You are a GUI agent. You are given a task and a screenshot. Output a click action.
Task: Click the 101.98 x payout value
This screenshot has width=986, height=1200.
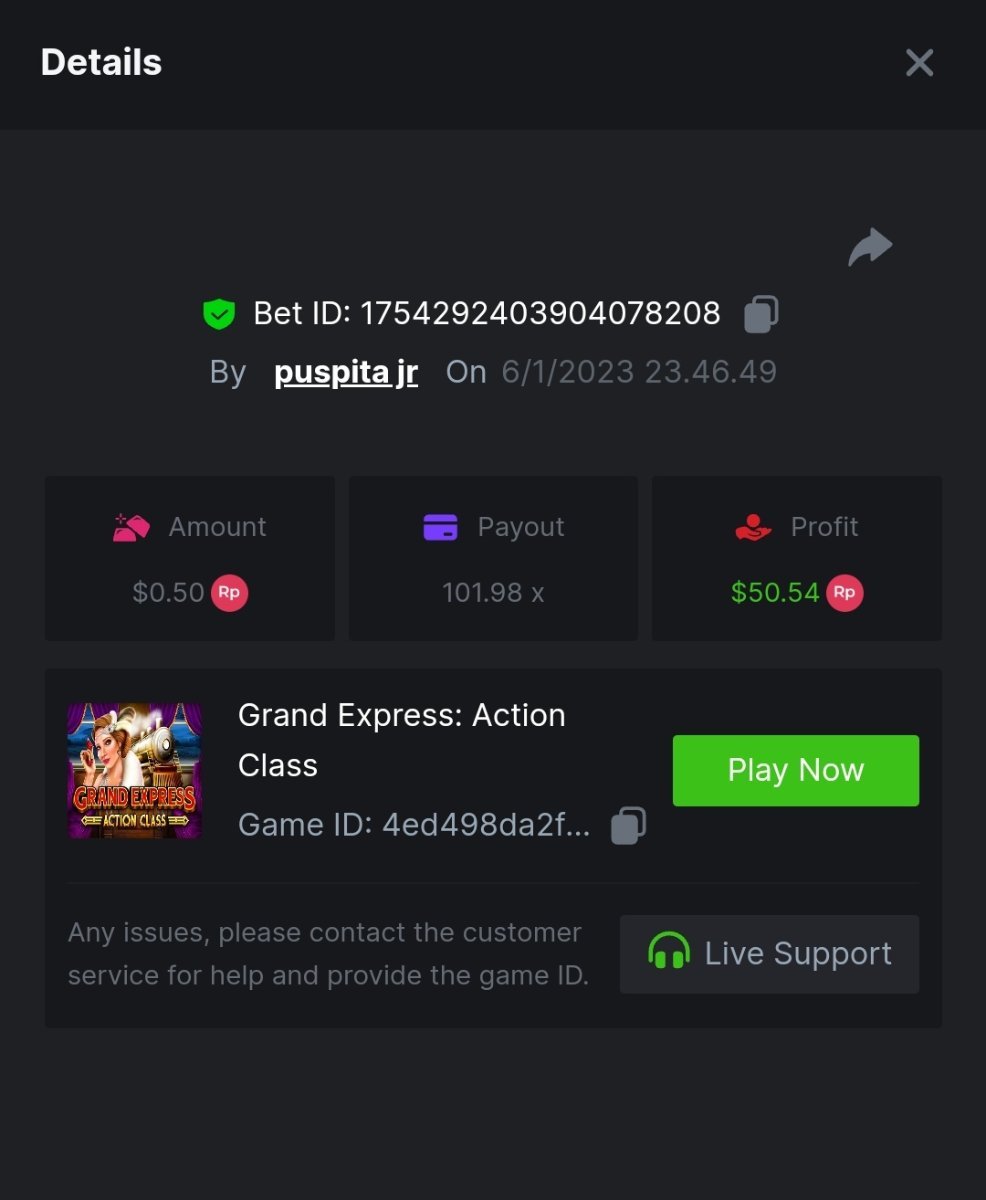(x=493, y=592)
